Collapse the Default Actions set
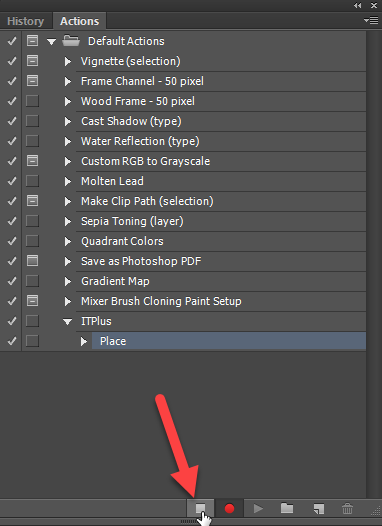Viewport: 382px width, 526px height. (51, 42)
